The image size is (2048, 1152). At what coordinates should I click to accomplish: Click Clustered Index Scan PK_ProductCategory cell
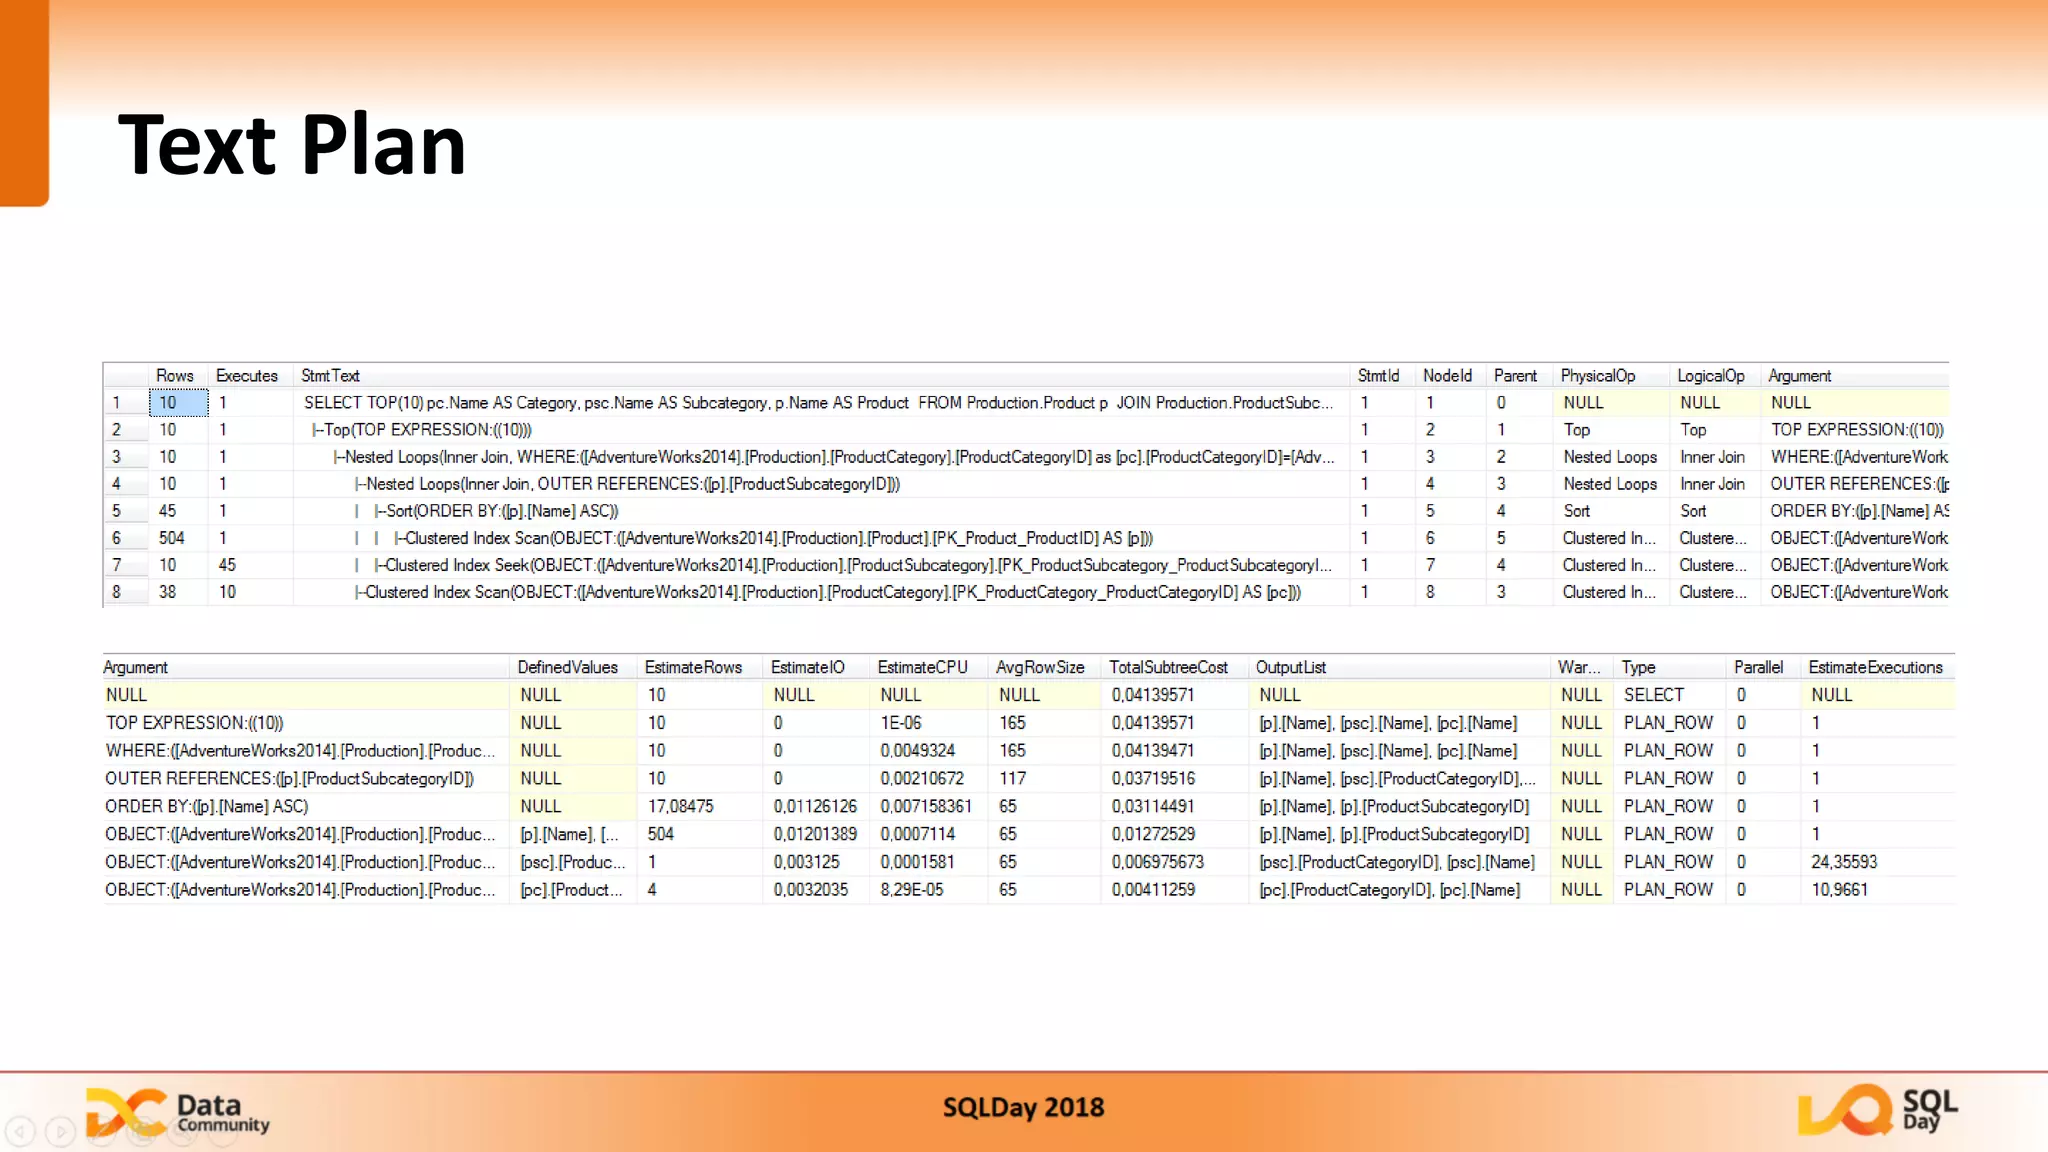coord(820,592)
